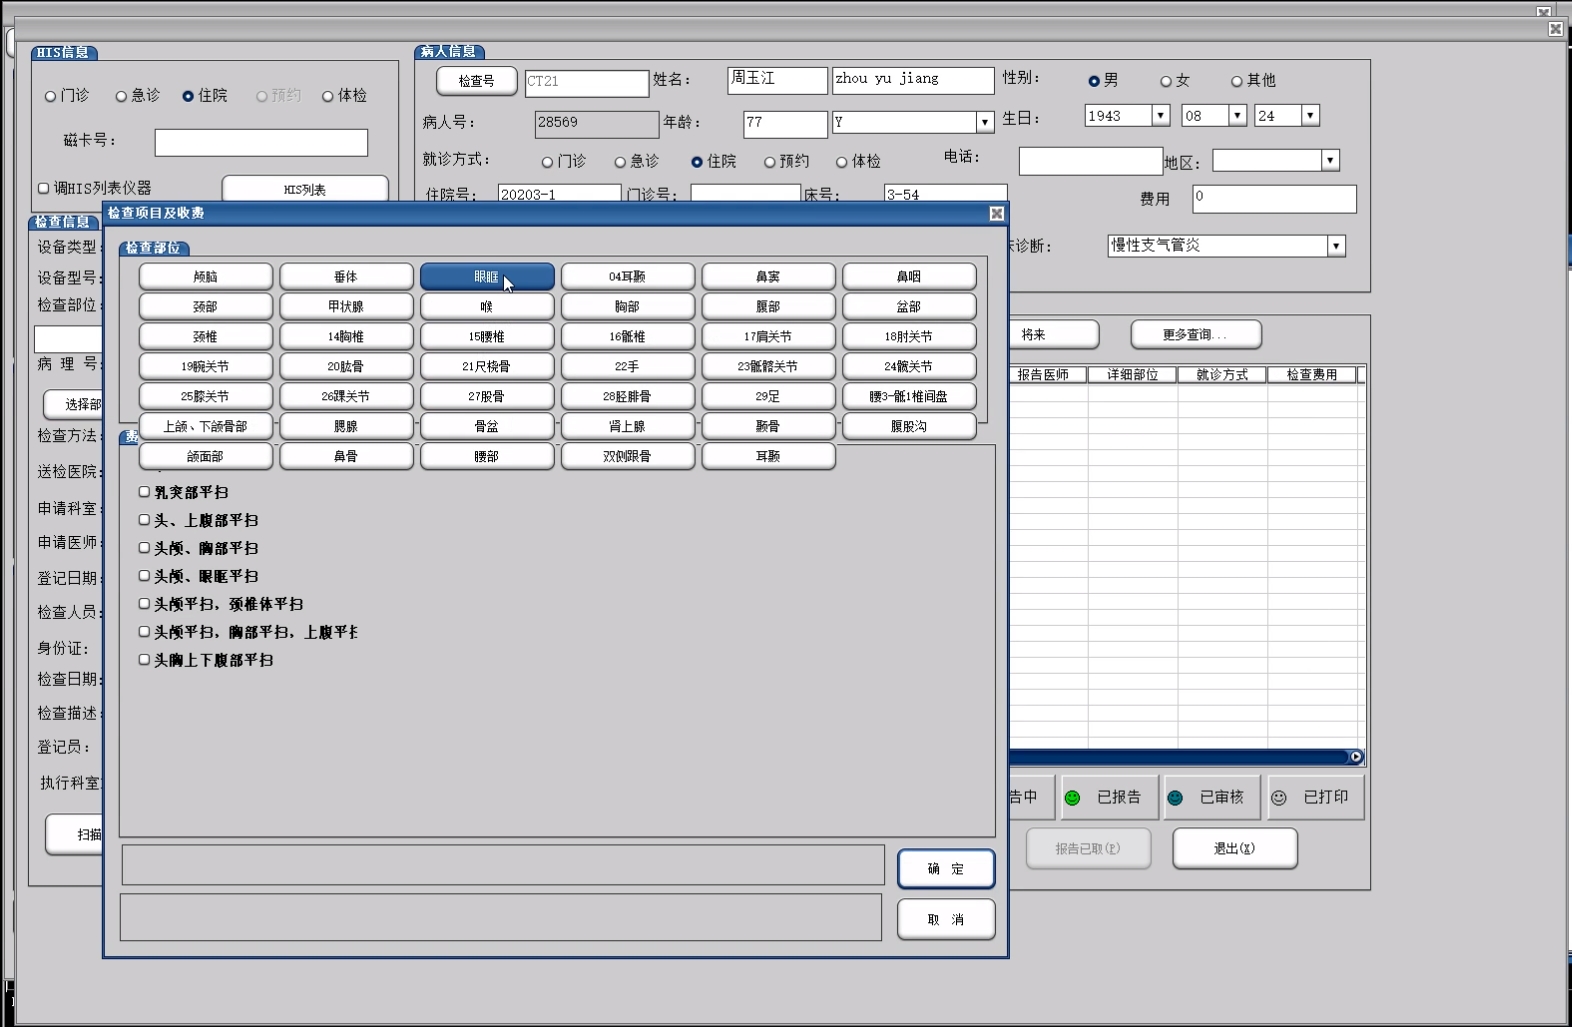Select the 腰3-骶1椎间盘 button

pyautogui.click(x=909, y=397)
